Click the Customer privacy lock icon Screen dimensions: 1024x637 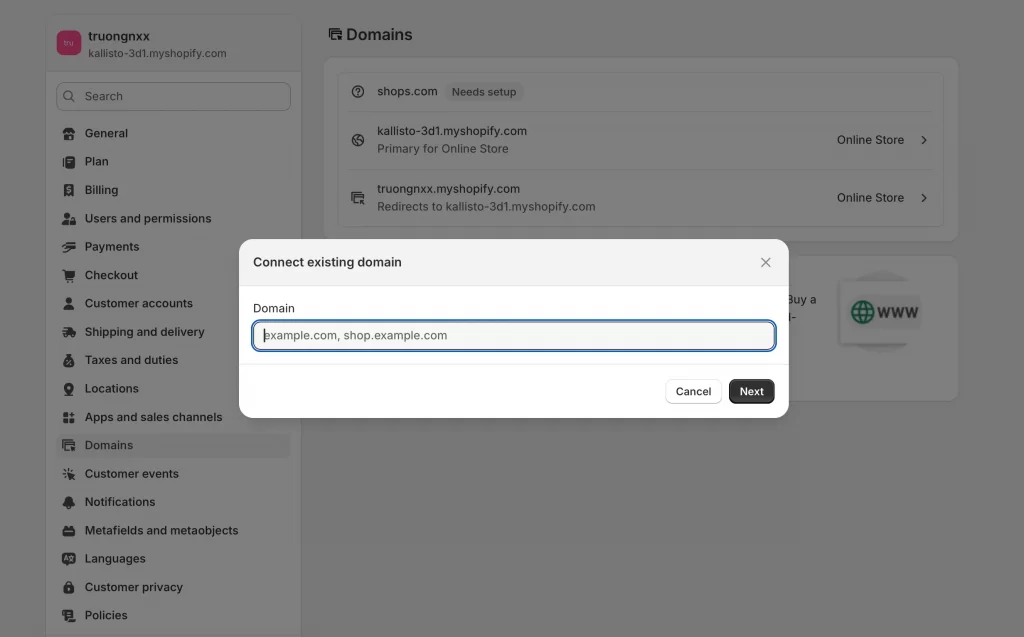pyautogui.click(x=69, y=587)
